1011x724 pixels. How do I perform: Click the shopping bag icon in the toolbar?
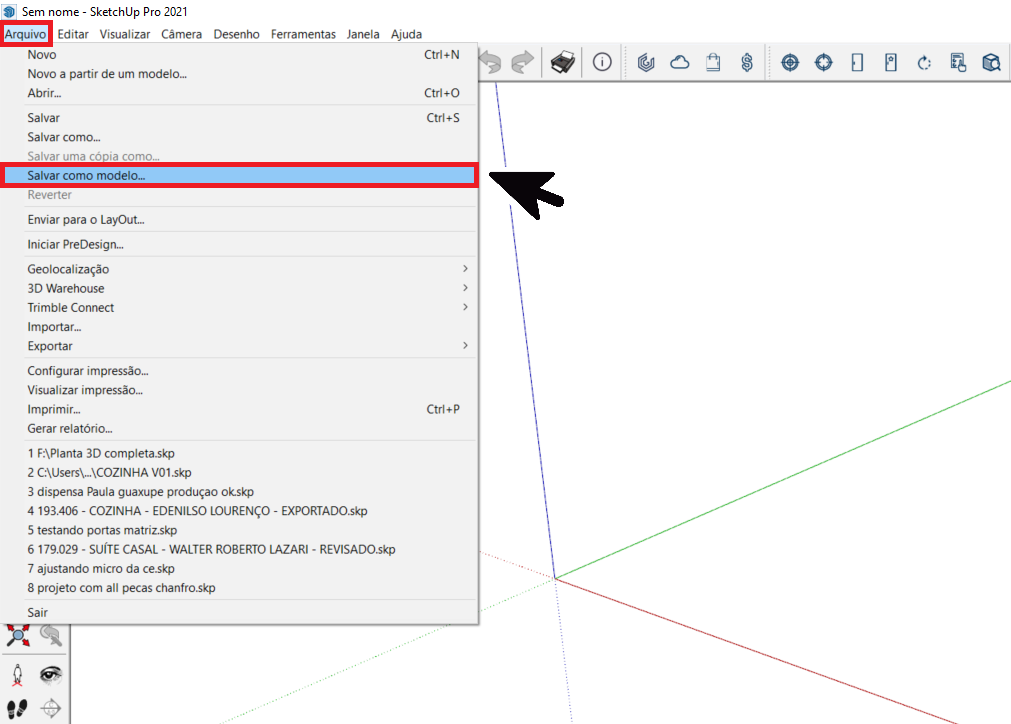[x=713, y=63]
